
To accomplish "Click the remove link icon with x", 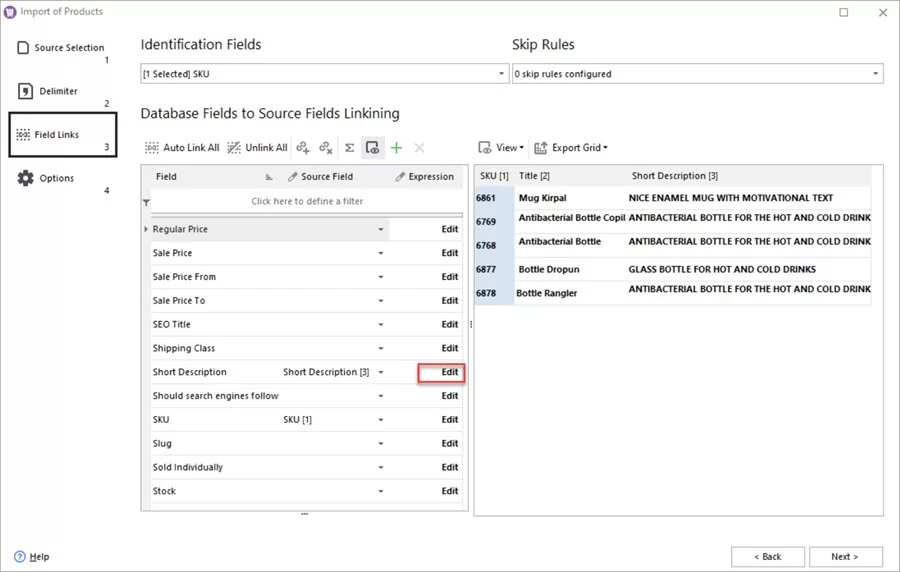I will point(326,148).
